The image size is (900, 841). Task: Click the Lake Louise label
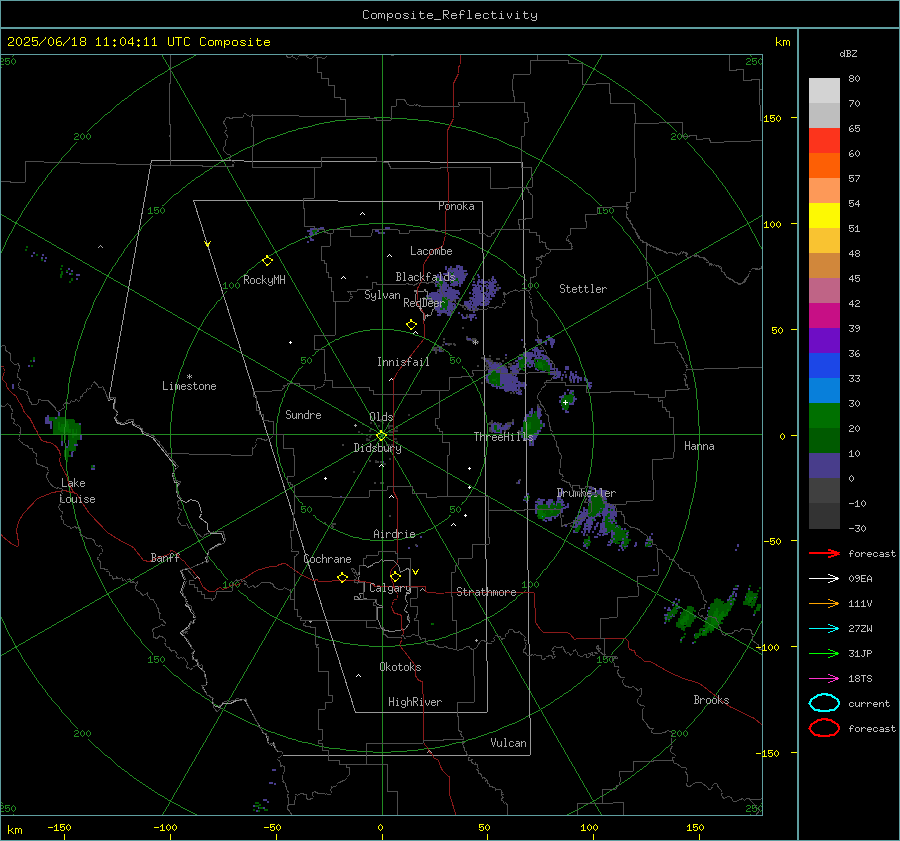pos(77,491)
